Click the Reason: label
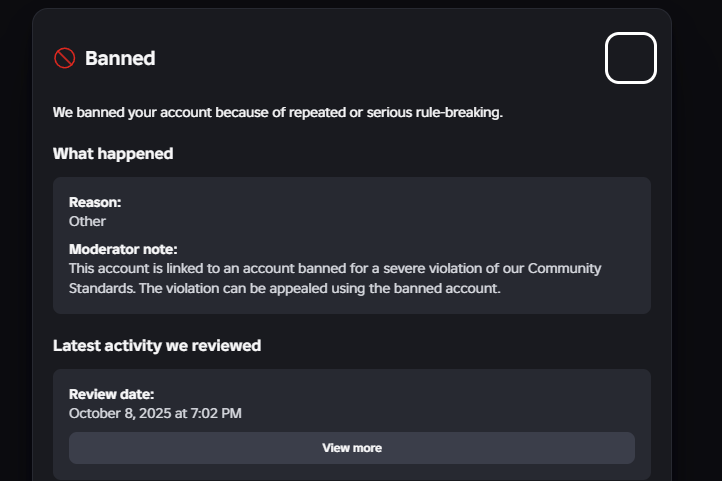 [x=95, y=202]
